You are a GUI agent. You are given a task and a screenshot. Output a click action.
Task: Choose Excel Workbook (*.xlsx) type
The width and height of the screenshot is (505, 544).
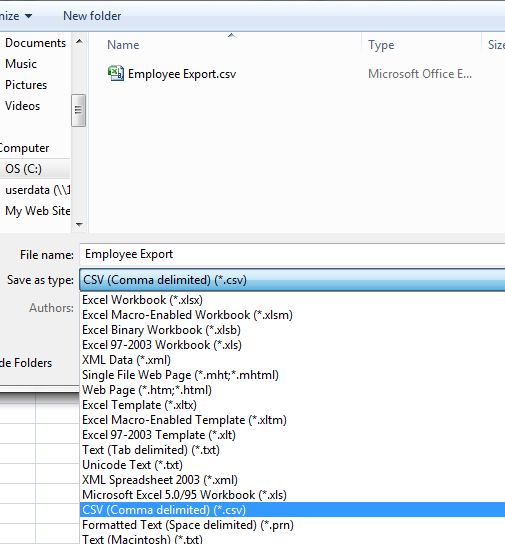pyautogui.click(x=292, y=300)
